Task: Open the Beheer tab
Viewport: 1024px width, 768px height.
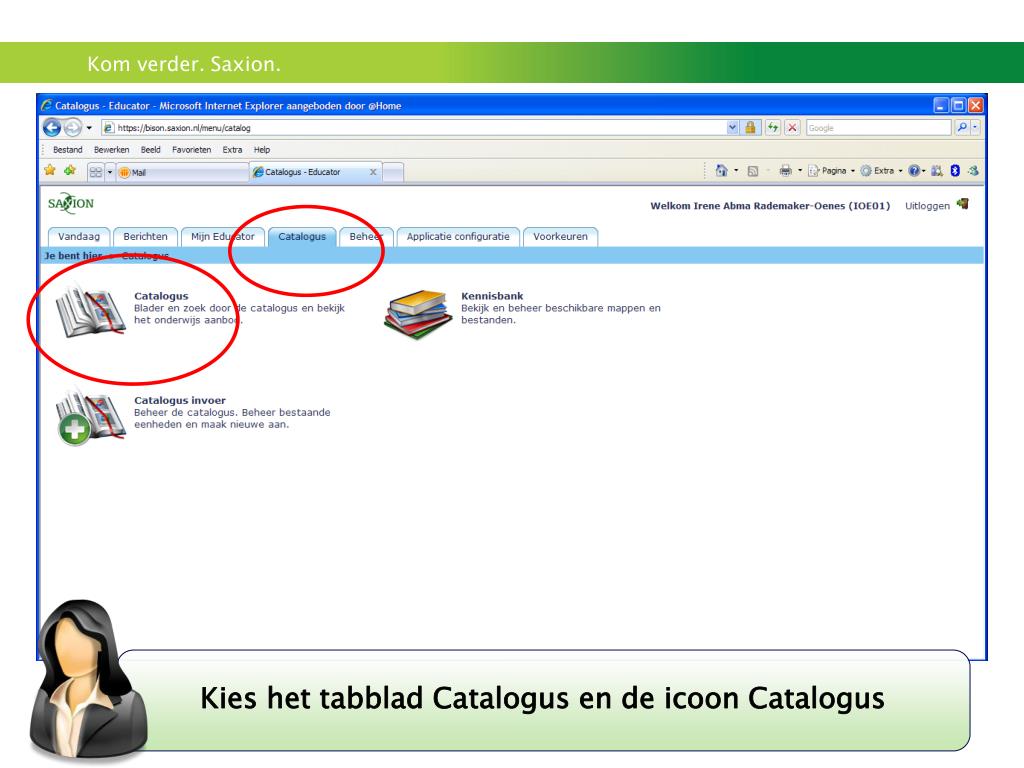Action: pos(366,236)
